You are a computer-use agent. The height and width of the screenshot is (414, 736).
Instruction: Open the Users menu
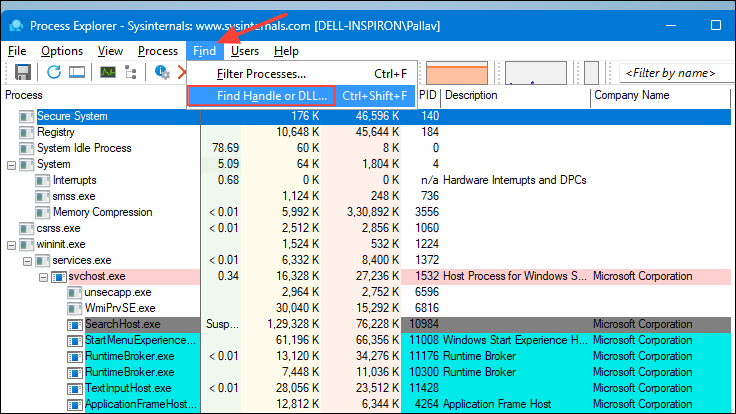point(245,51)
